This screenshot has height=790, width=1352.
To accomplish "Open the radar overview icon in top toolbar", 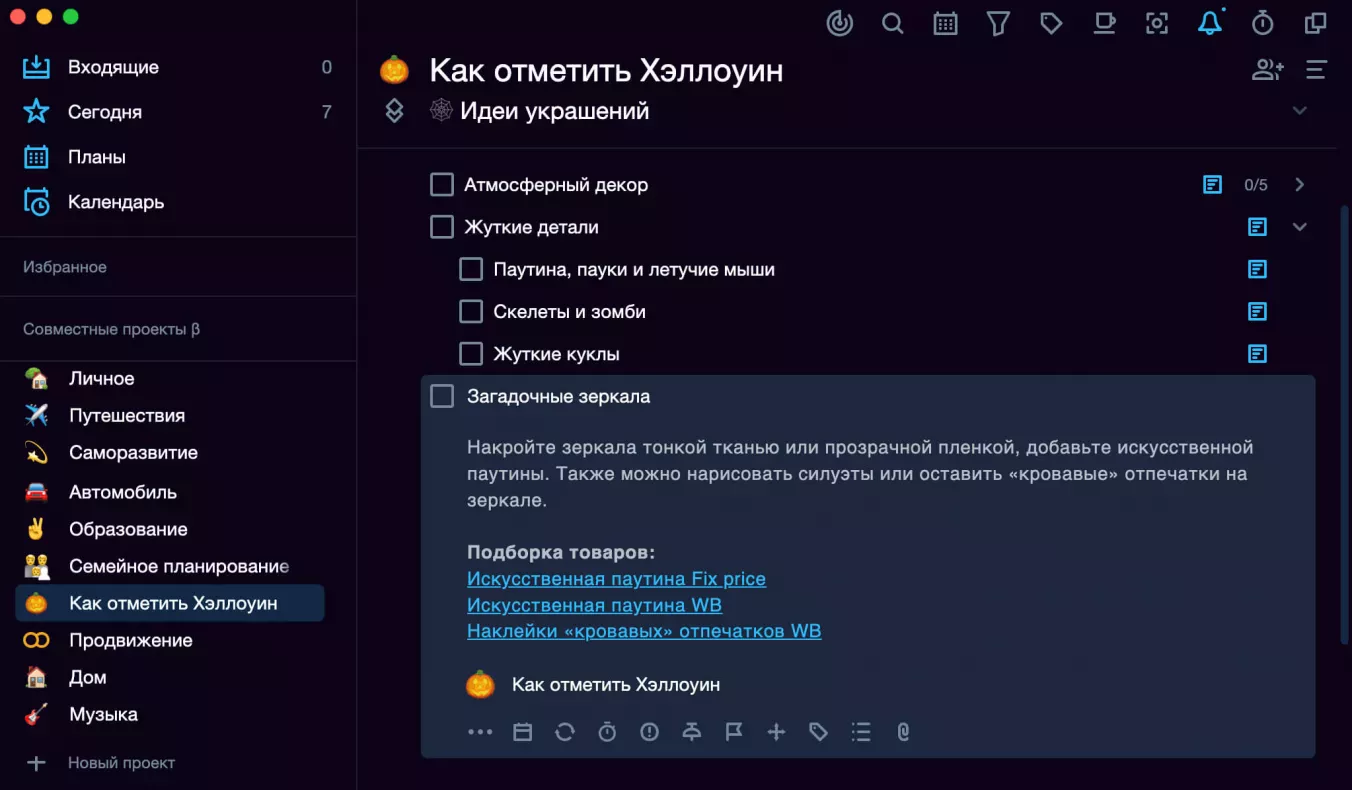I will point(840,23).
